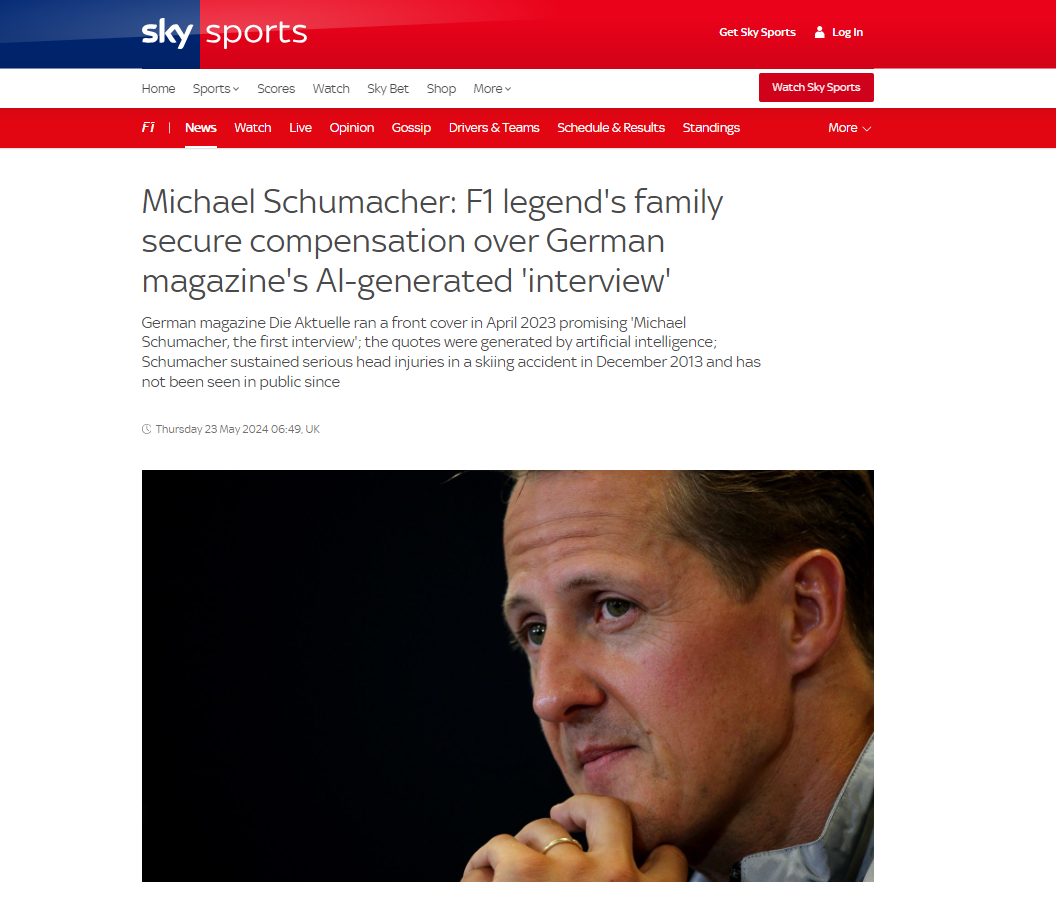1056x899 pixels.
Task: Expand the Sports dropdown menu
Action: (x=216, y=89)
